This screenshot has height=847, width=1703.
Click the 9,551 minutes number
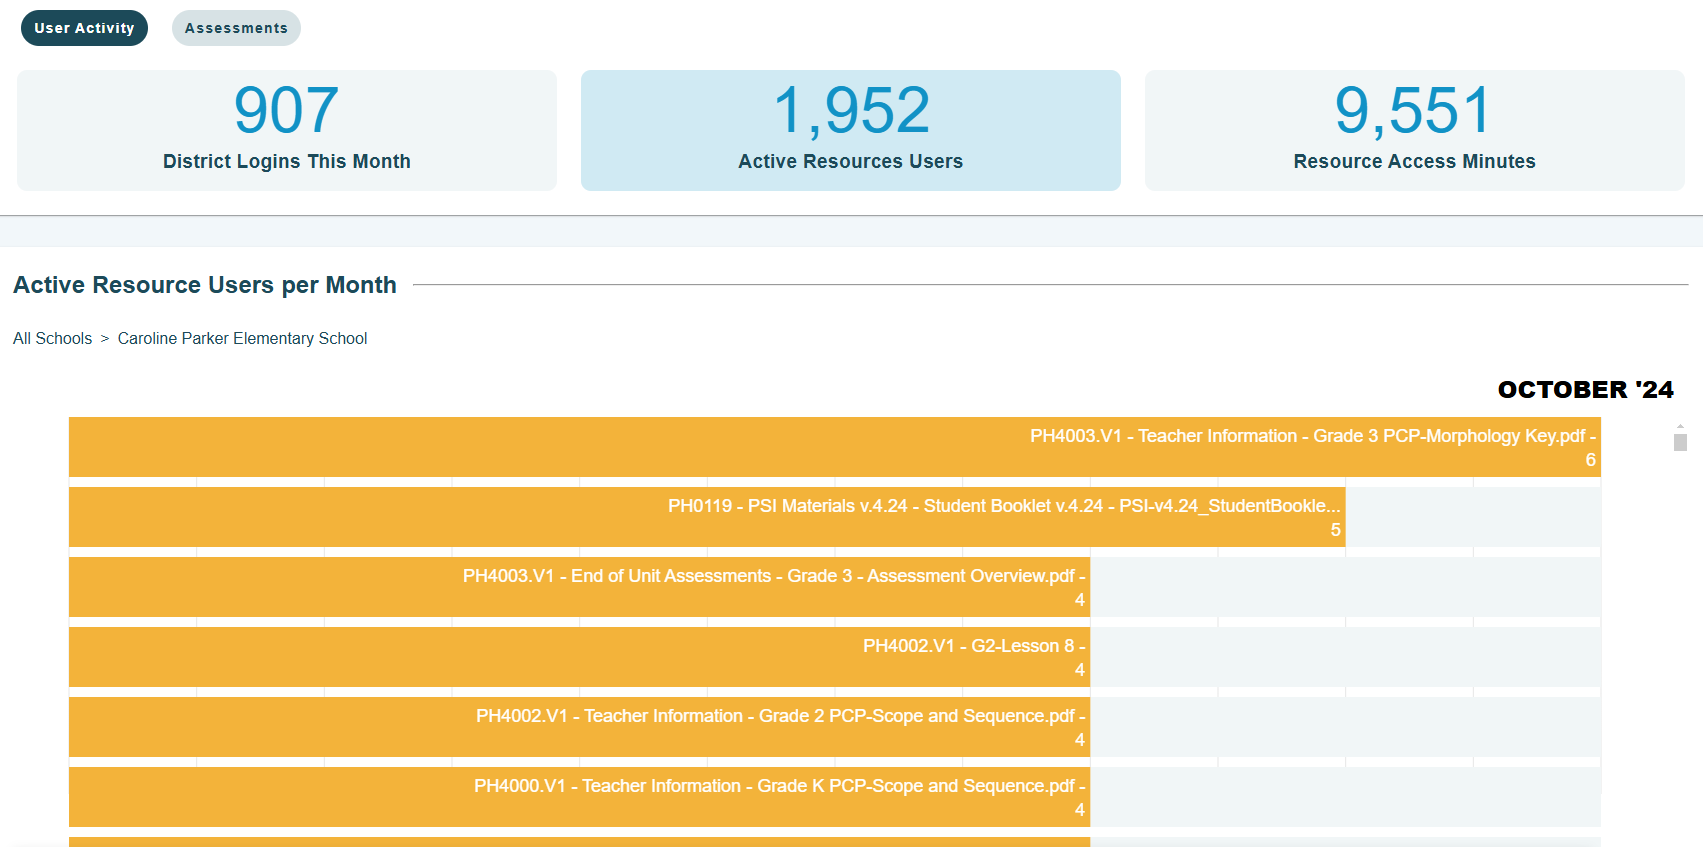1413,110
